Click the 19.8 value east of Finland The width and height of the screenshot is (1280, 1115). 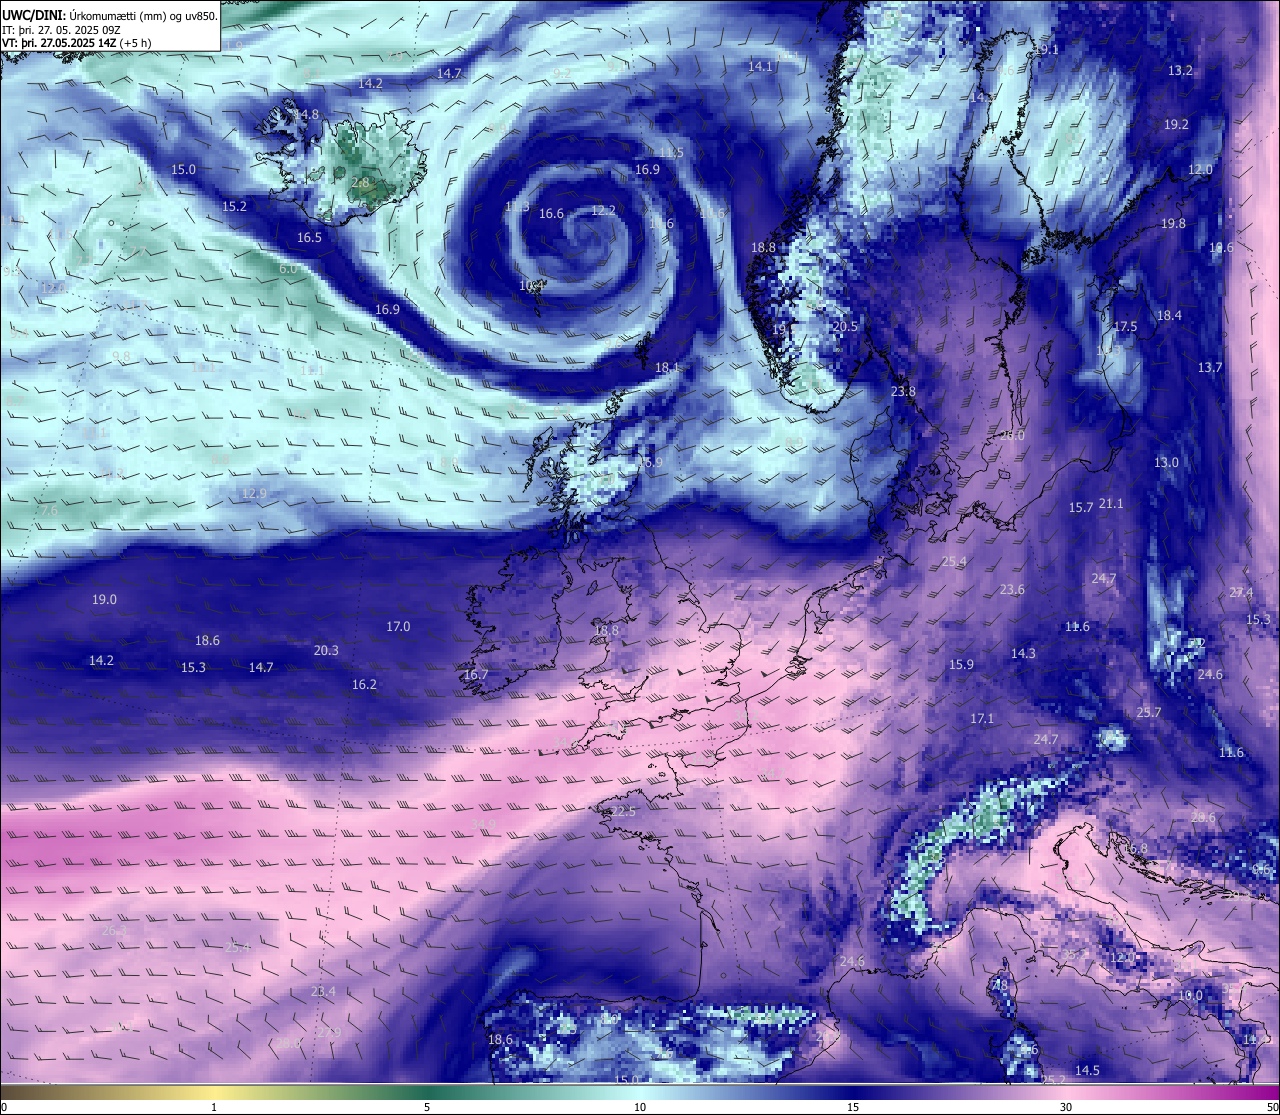pyautogui.click(x=1173, y=224)
